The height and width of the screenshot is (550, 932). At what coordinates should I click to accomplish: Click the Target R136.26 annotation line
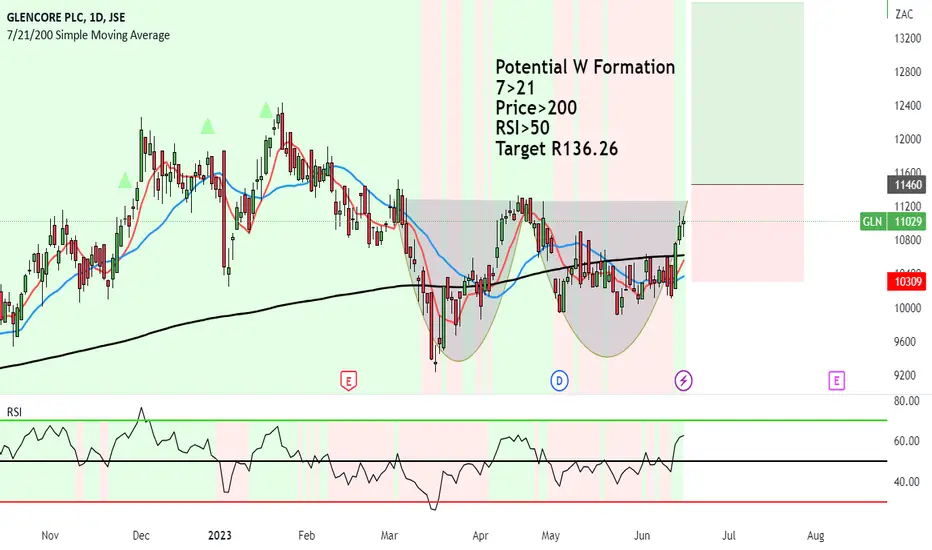pos(557,149)
